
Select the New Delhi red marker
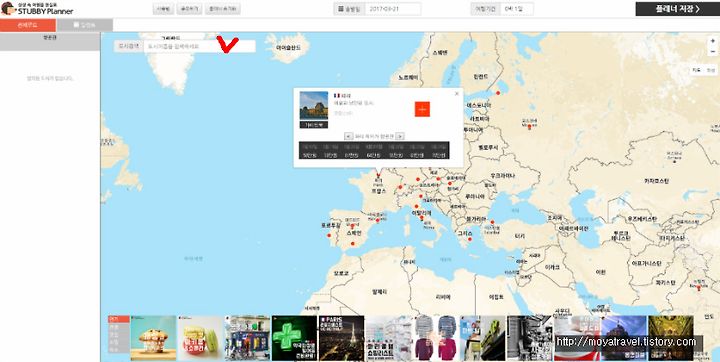click(x=699, y=288)
